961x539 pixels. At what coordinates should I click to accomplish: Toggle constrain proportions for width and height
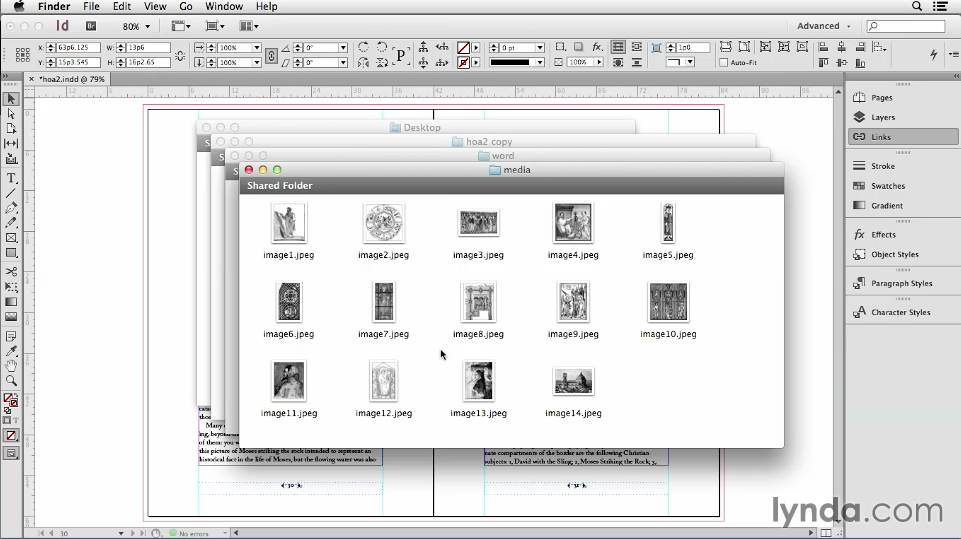180,55
